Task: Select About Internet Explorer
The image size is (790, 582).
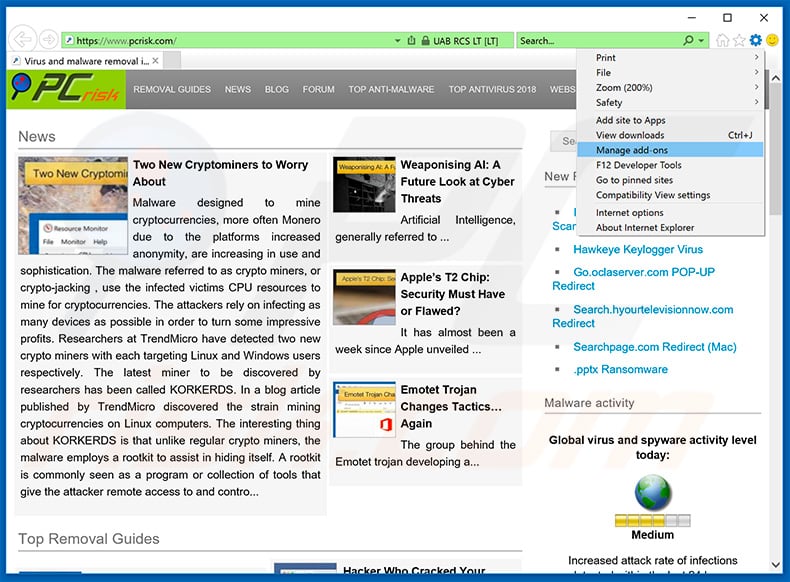Action: click(670, 228)
